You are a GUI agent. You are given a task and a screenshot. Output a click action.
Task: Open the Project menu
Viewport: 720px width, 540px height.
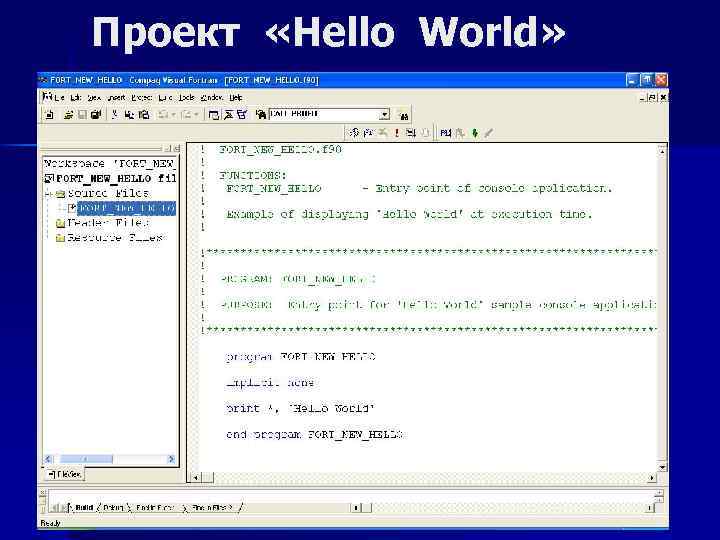point(141,98)
